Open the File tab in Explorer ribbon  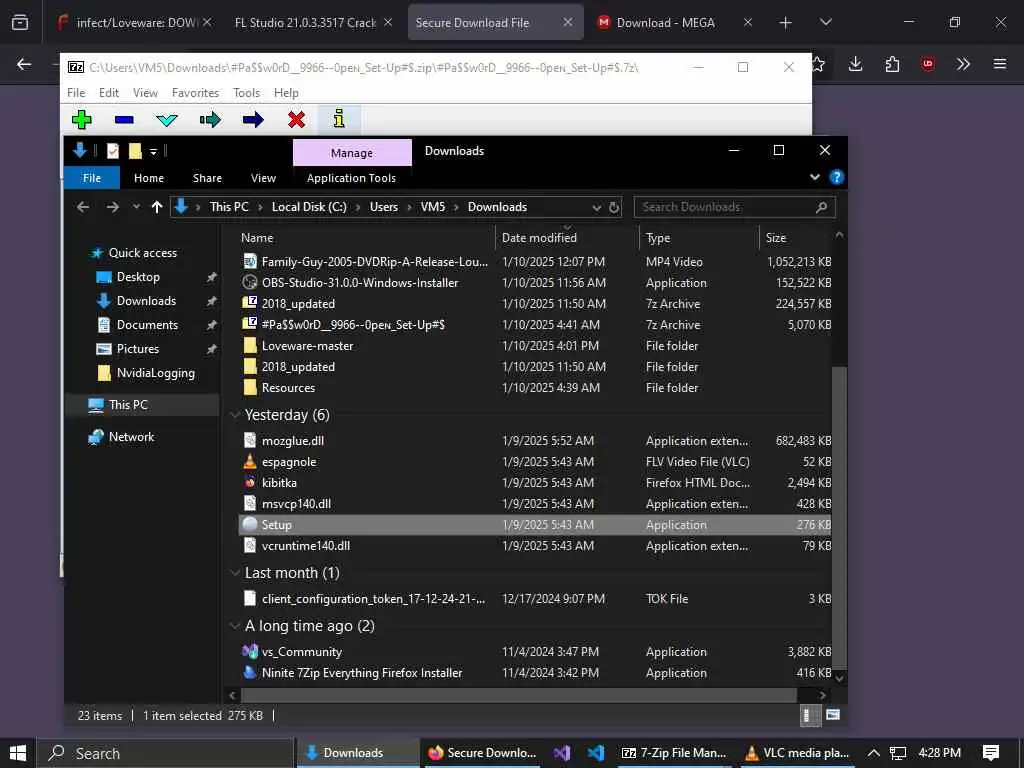92,178
